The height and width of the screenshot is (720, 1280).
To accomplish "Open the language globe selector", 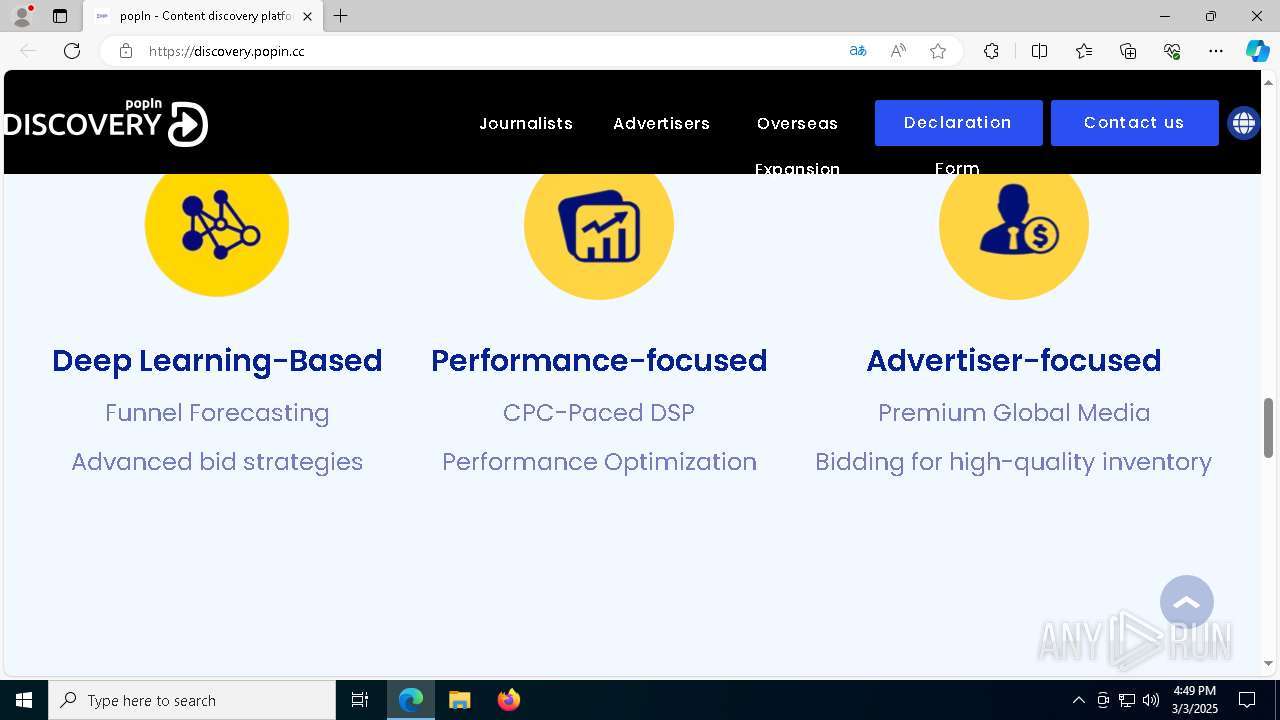I will (1243, 123).
